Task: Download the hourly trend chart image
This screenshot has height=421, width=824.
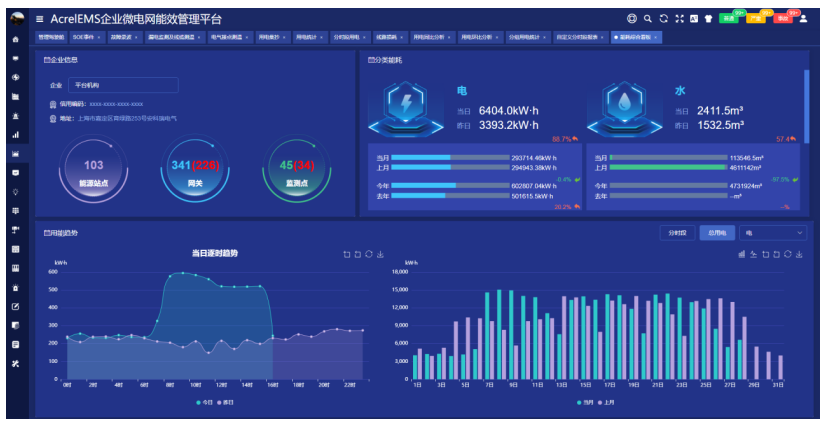Action: click(x=380, y=254)
